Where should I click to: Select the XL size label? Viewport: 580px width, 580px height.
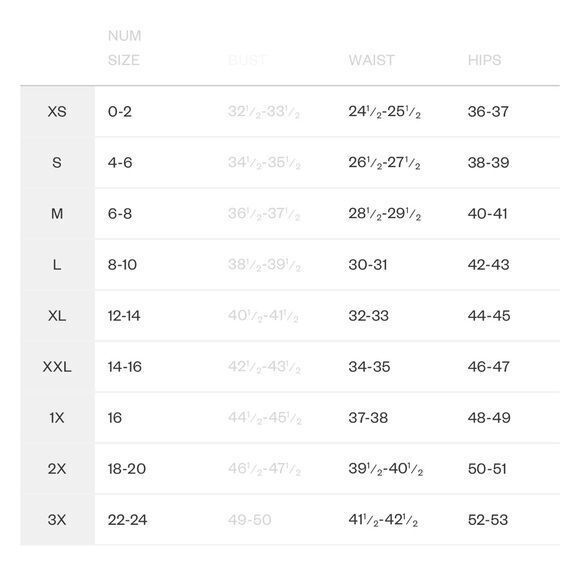(x=57, y=316)
